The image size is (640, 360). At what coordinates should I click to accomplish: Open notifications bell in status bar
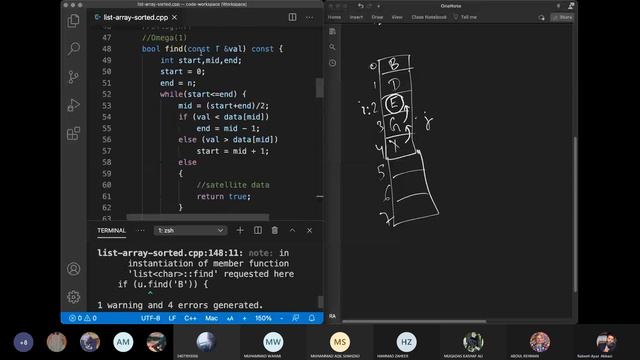(312, 318)
